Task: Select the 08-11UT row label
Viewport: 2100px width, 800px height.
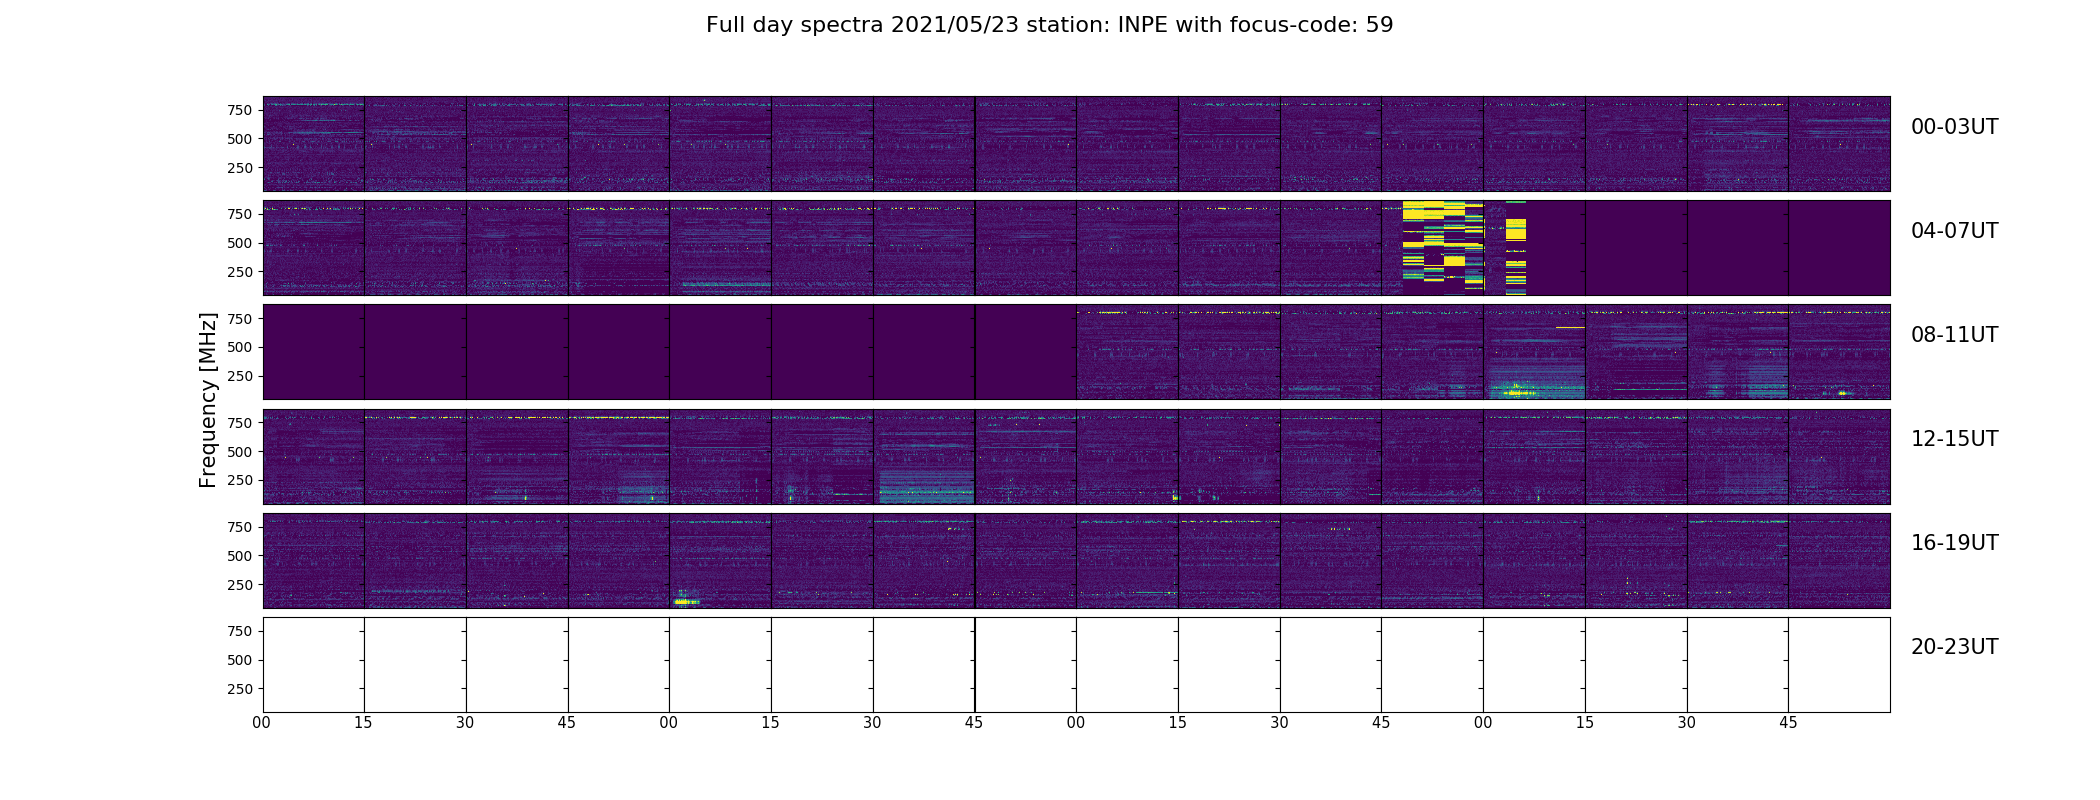Action: pyautogui.click(x=1954, y=335)
